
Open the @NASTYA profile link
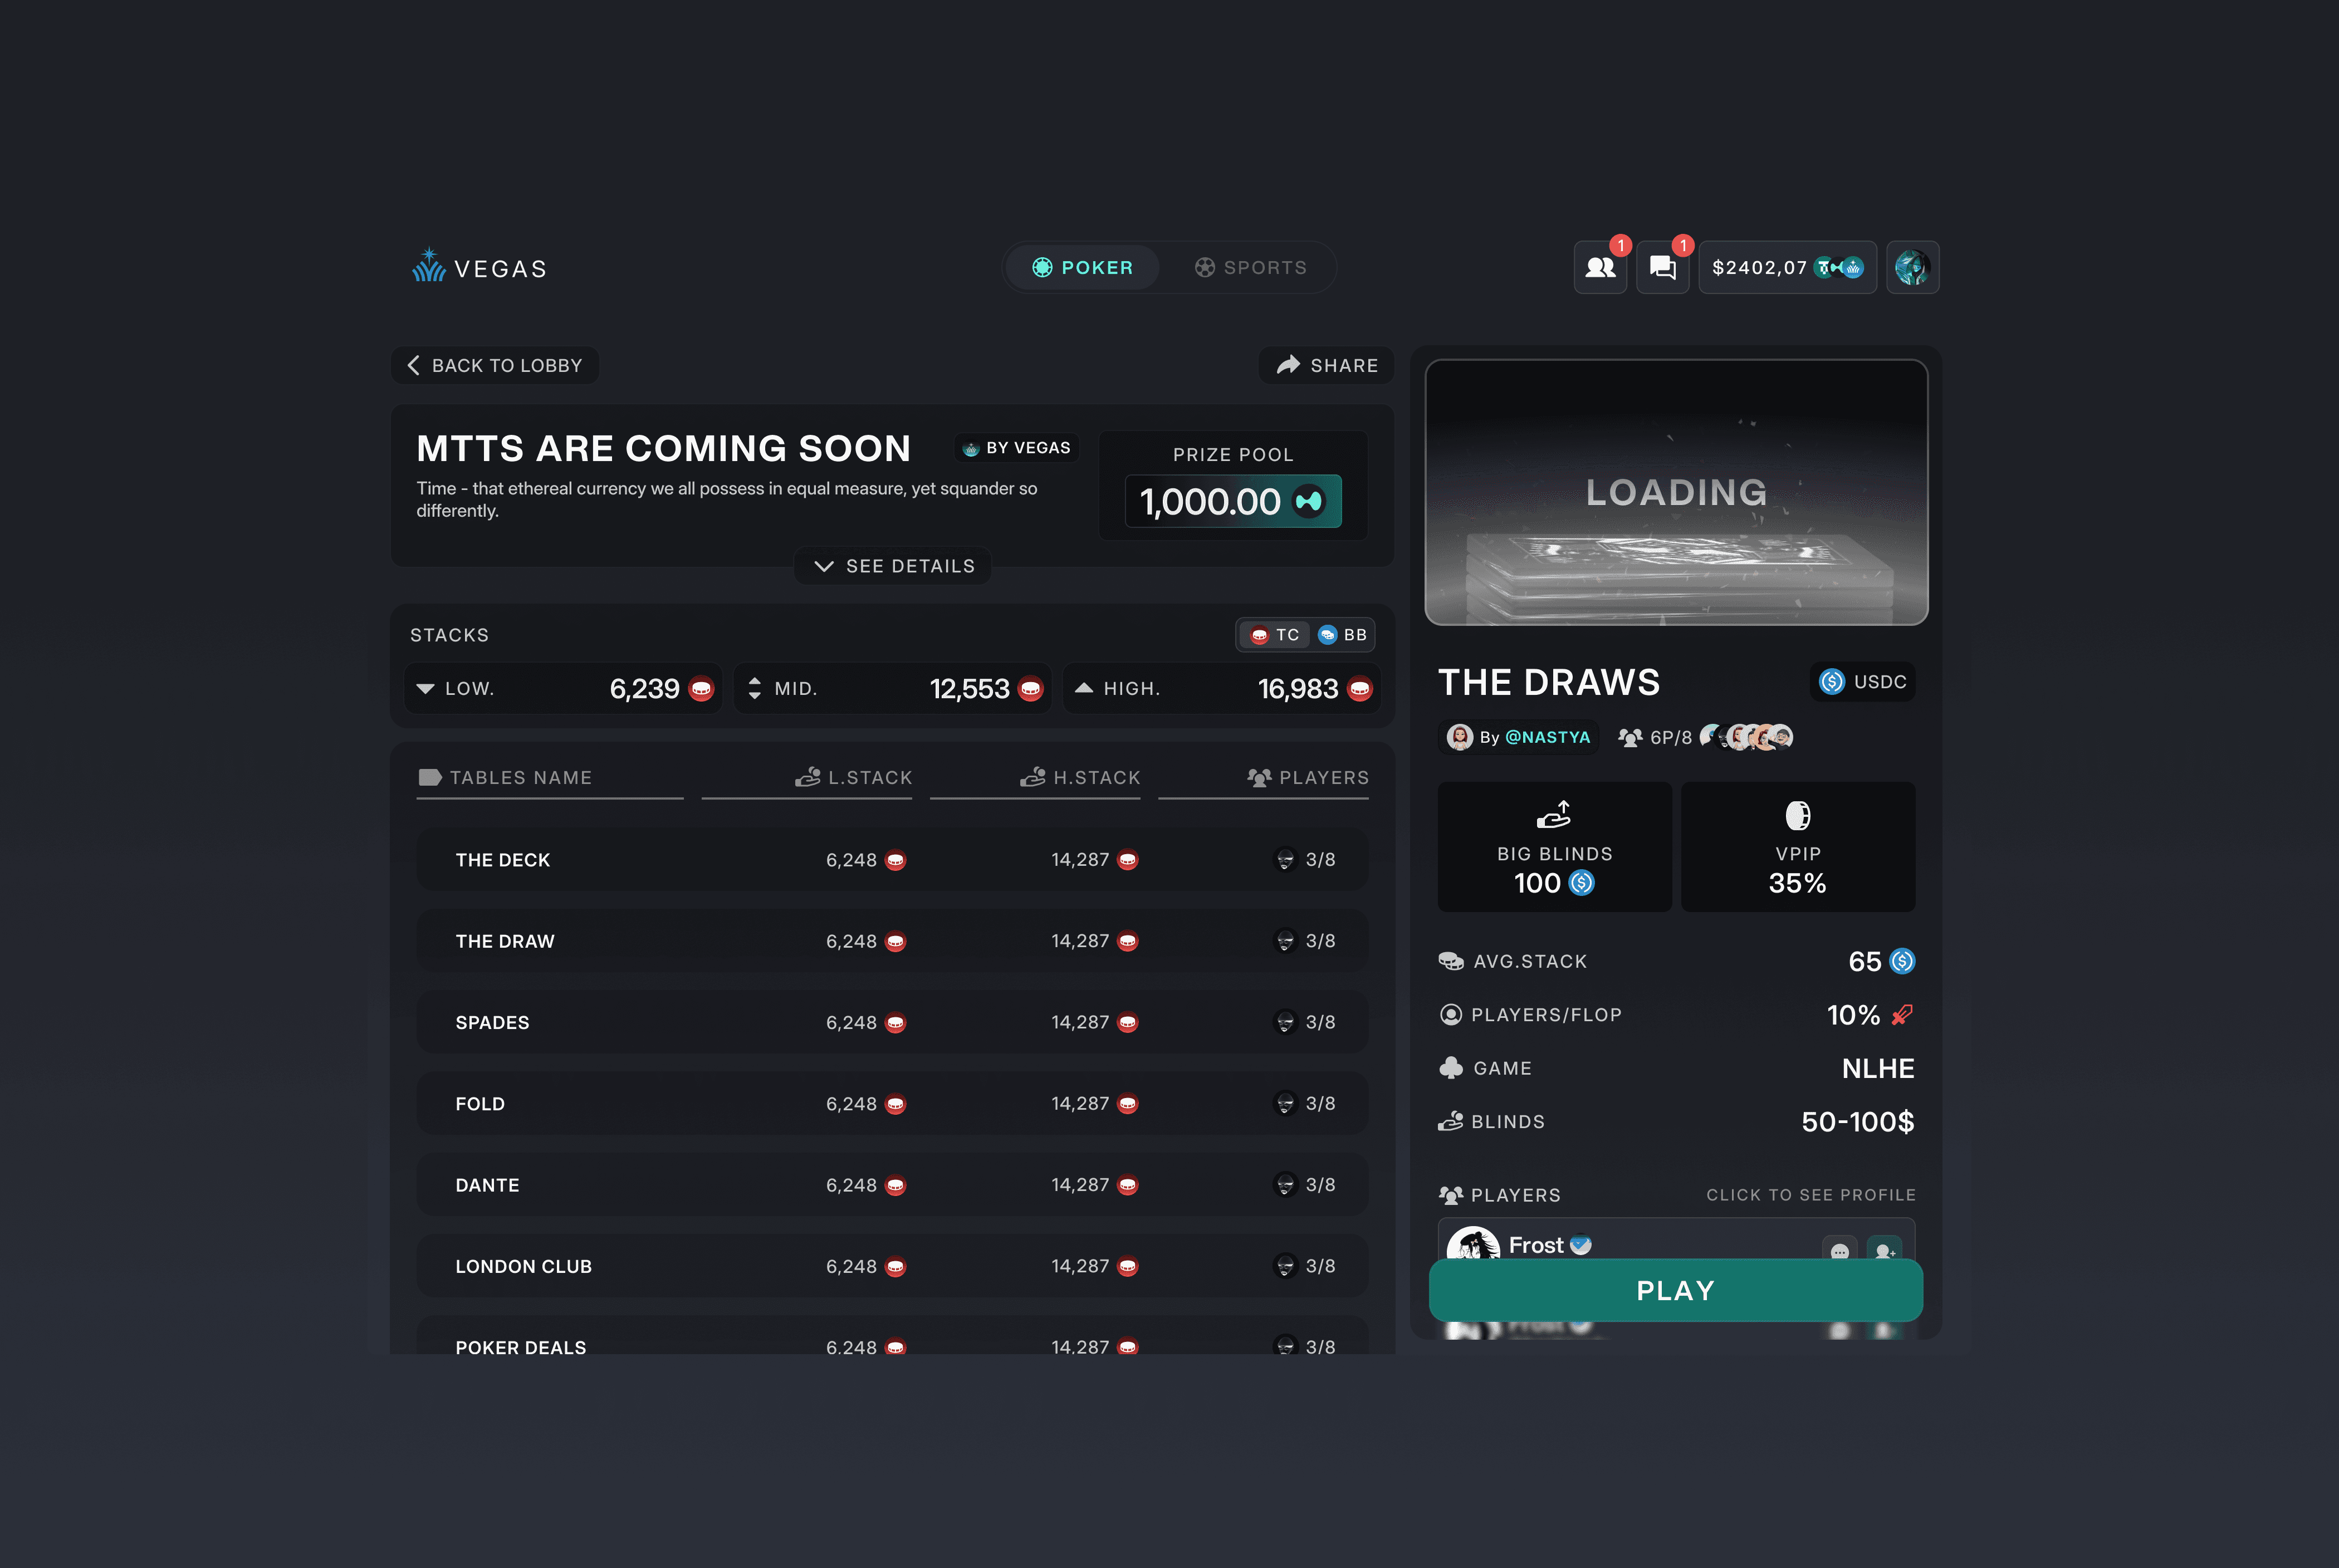pyautogui.click(x=1547, y=737)
